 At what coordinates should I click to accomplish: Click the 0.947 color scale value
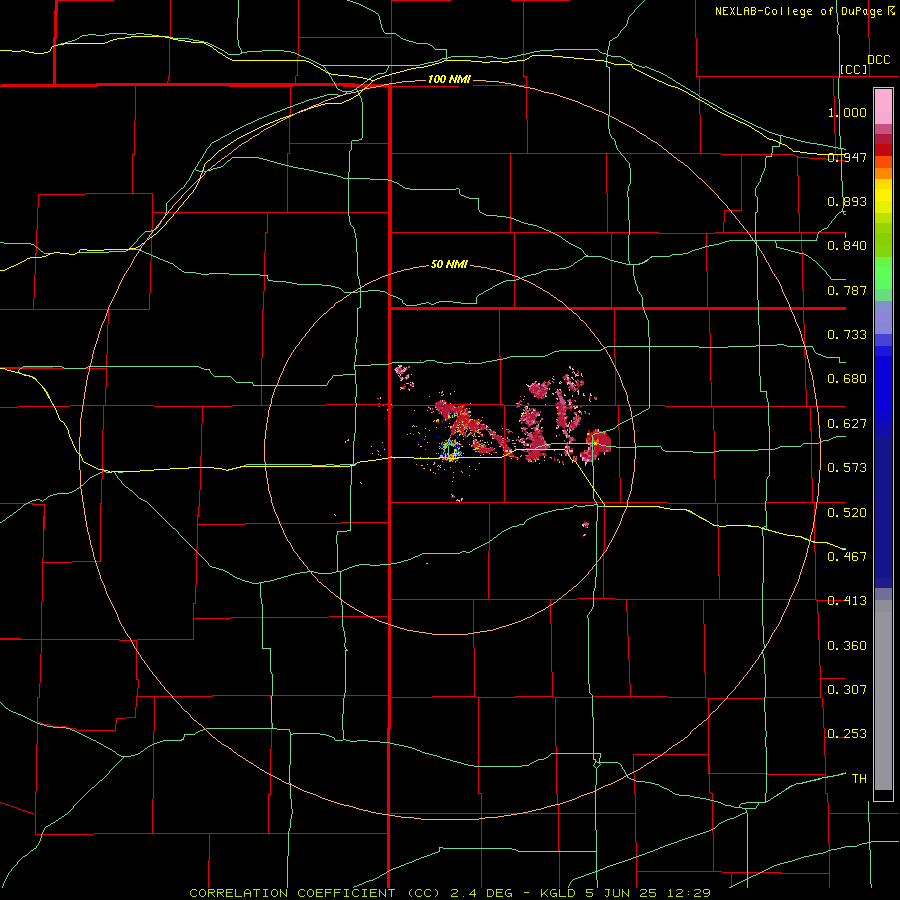coord(847,157)
